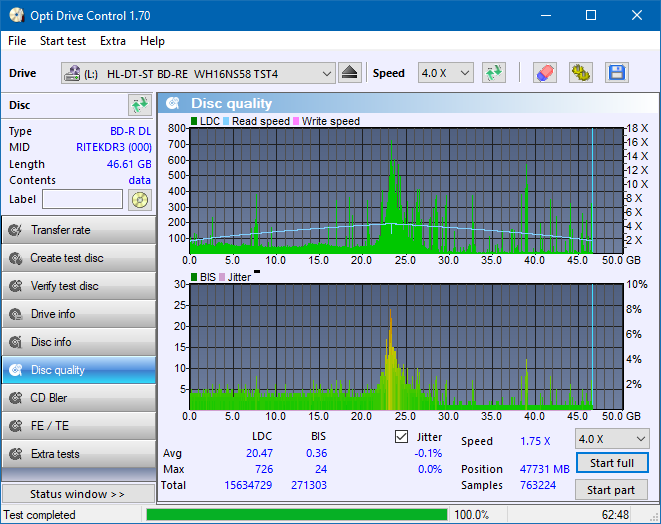Click the length value 46.61 GB

[129, 164]
